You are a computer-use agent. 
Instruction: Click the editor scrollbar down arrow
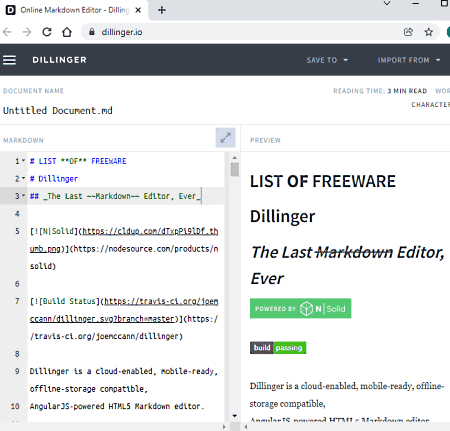coord(235,416)
